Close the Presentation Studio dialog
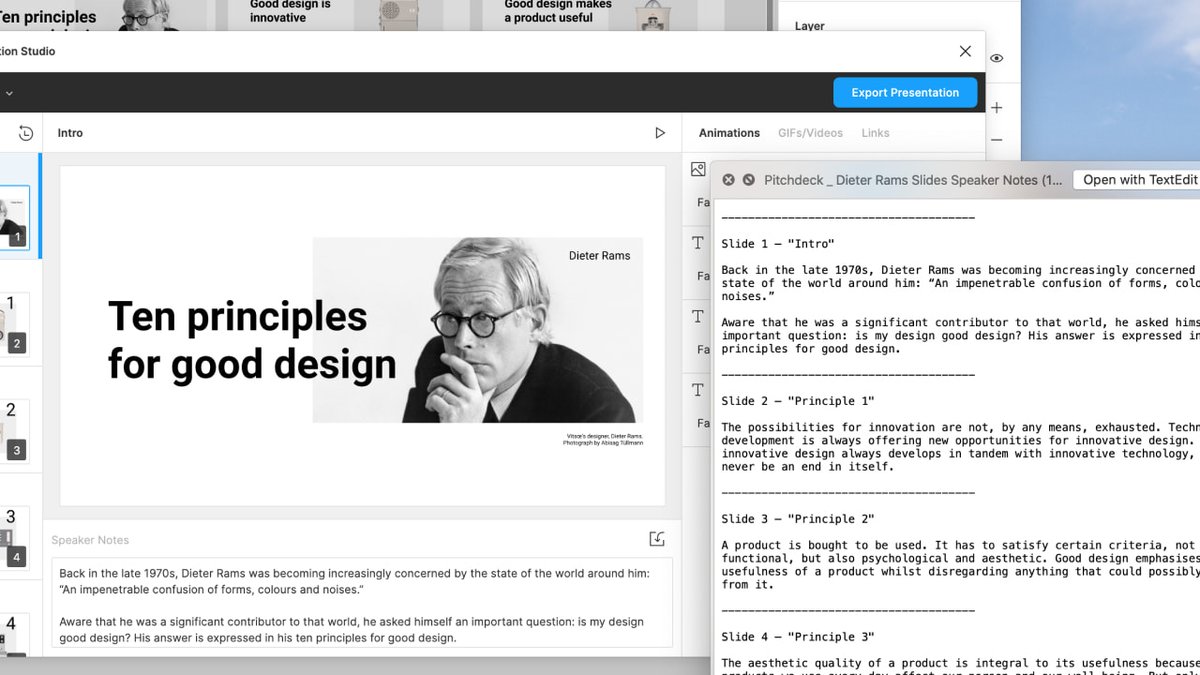 (965, 51)
